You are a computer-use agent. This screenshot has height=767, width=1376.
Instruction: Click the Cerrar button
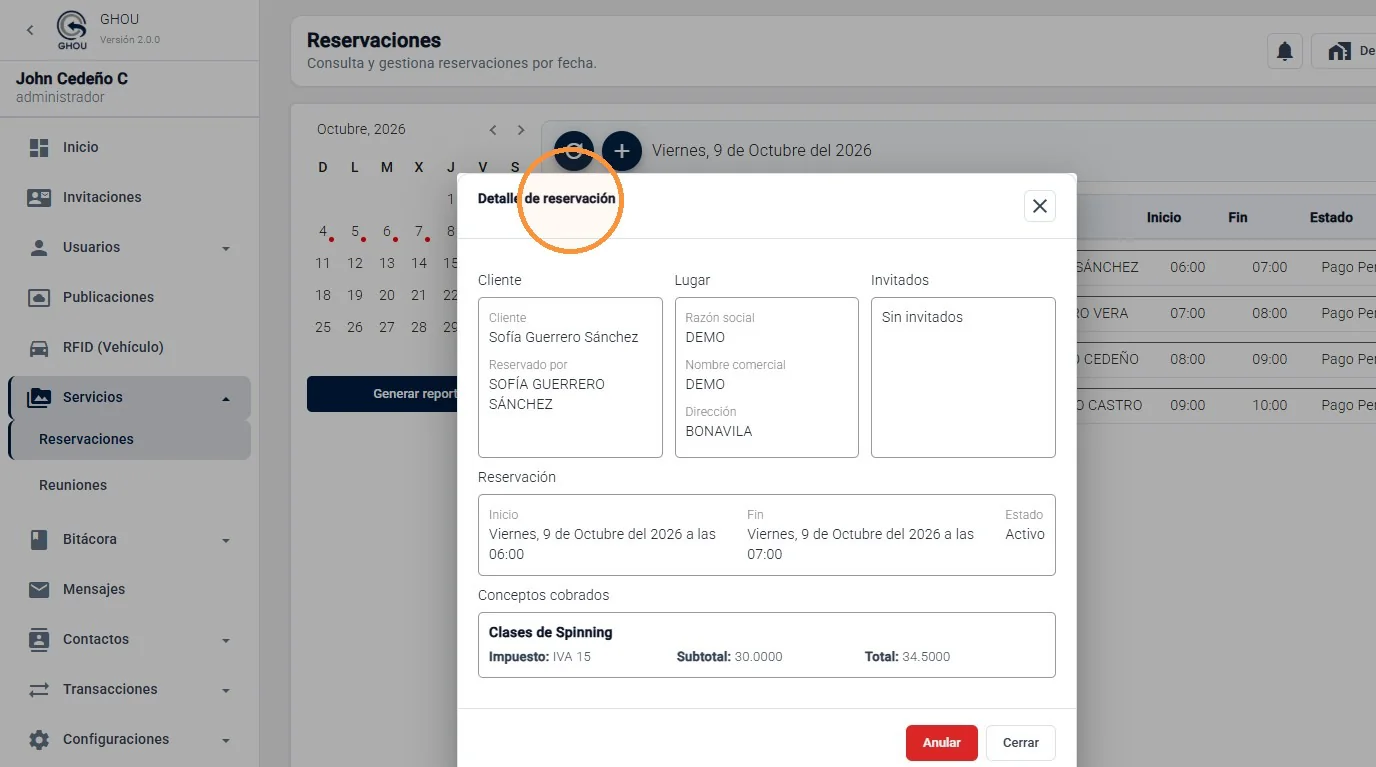pyautogui.click(x=1021, y=743)
